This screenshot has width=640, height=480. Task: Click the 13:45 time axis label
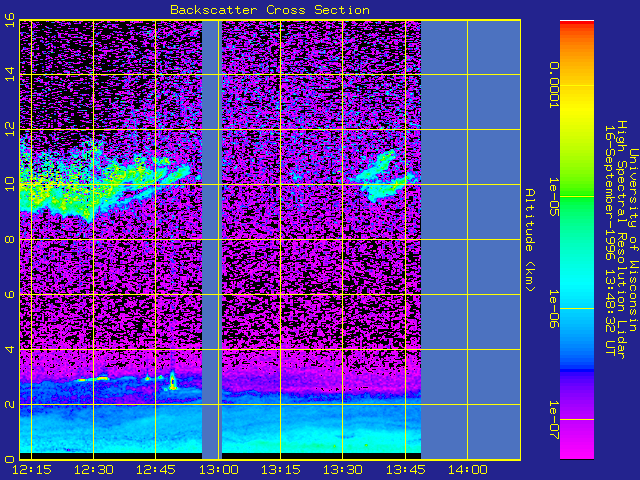pos(405,470)
